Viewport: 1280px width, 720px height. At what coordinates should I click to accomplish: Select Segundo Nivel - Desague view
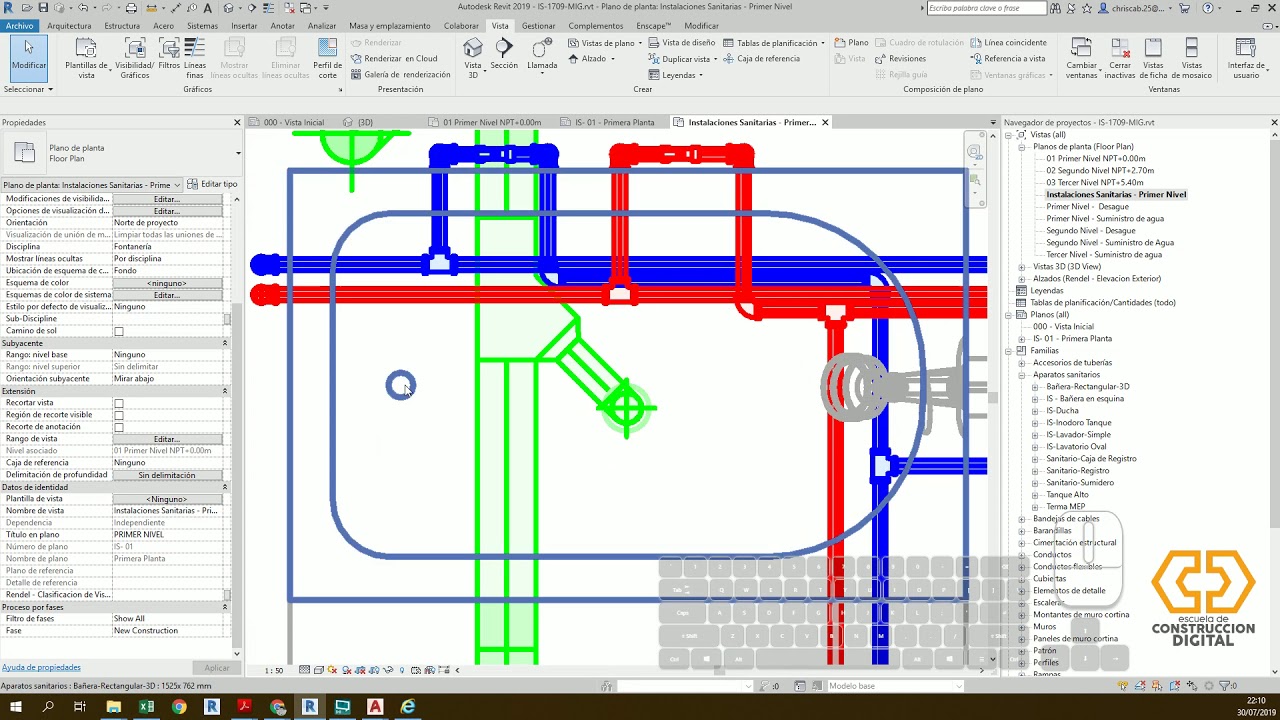[x=1091, y=231]
